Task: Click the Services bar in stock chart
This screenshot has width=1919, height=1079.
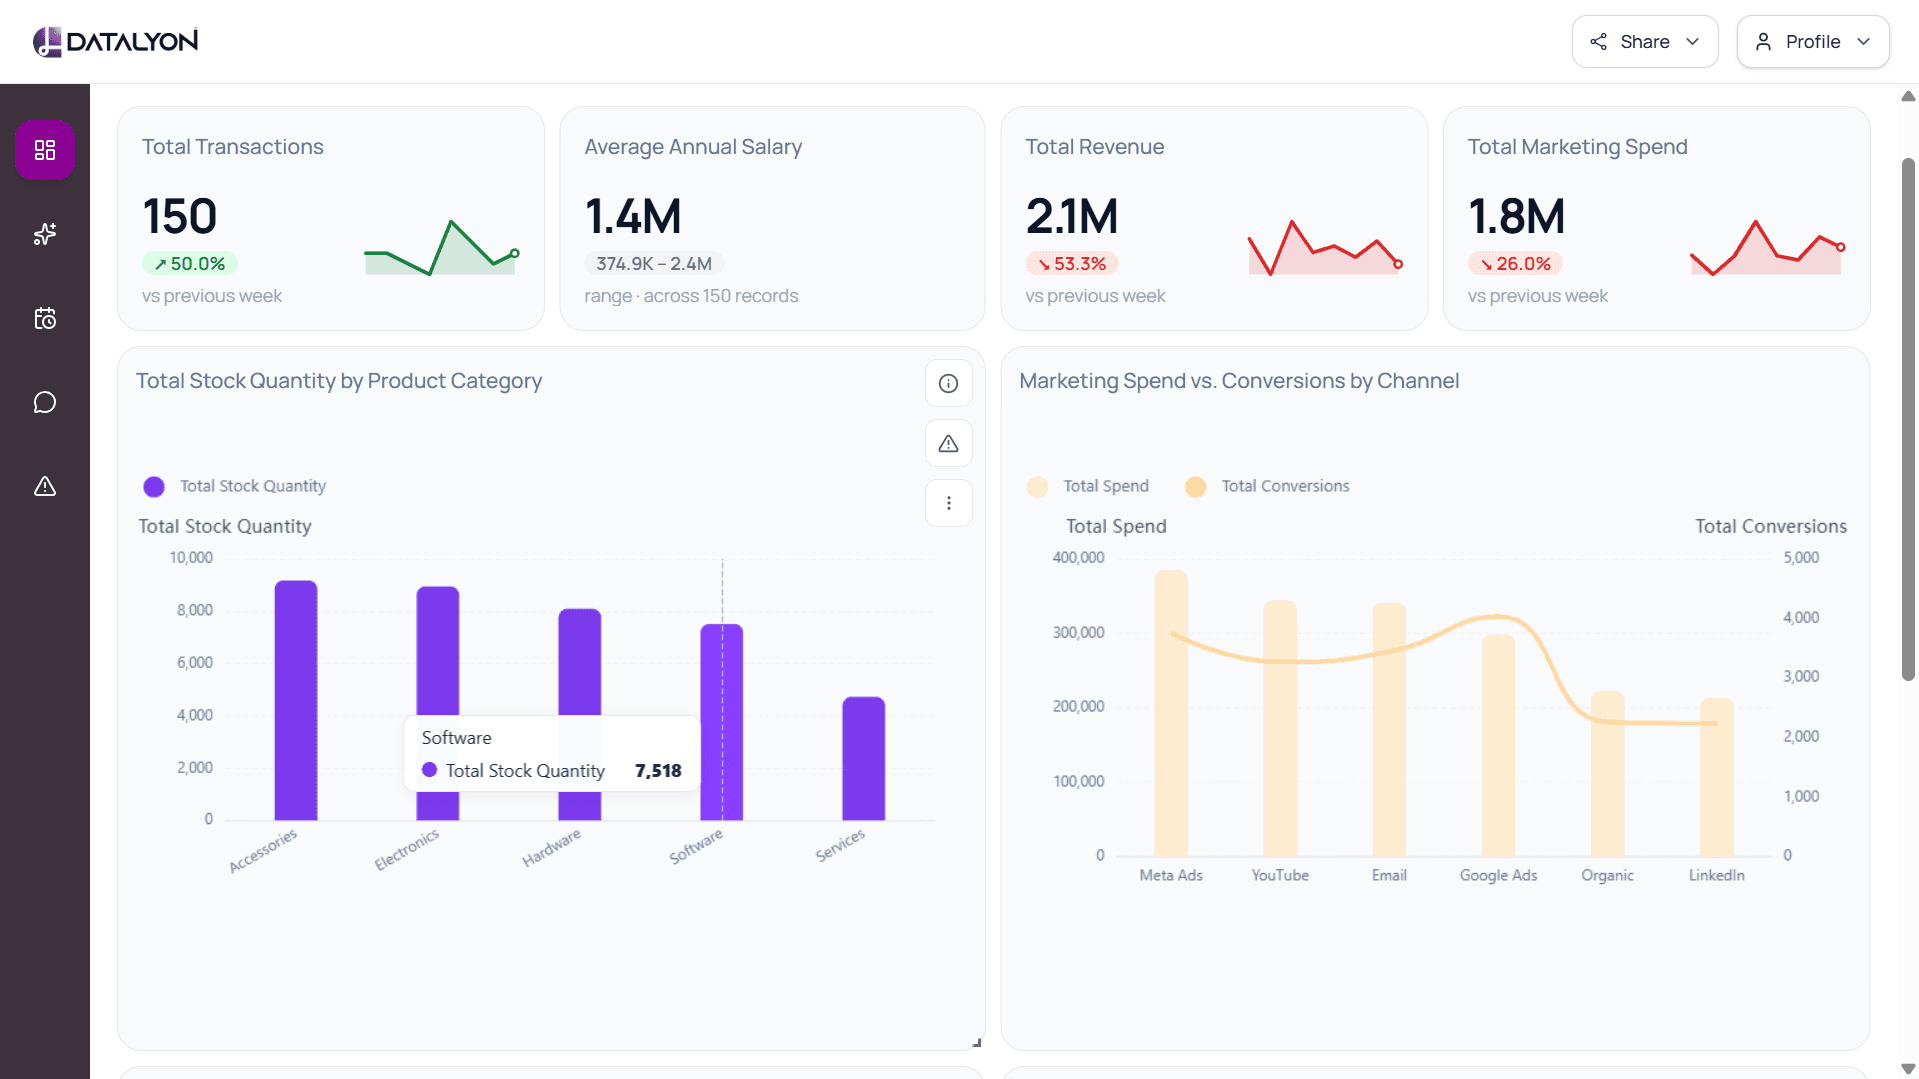Action: pos(864,758)
